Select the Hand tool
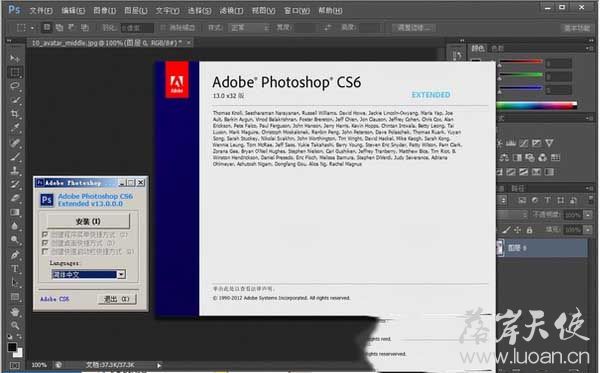Image resolution: width=600 pixels, height=373 pixels. [x=15, y=311]
